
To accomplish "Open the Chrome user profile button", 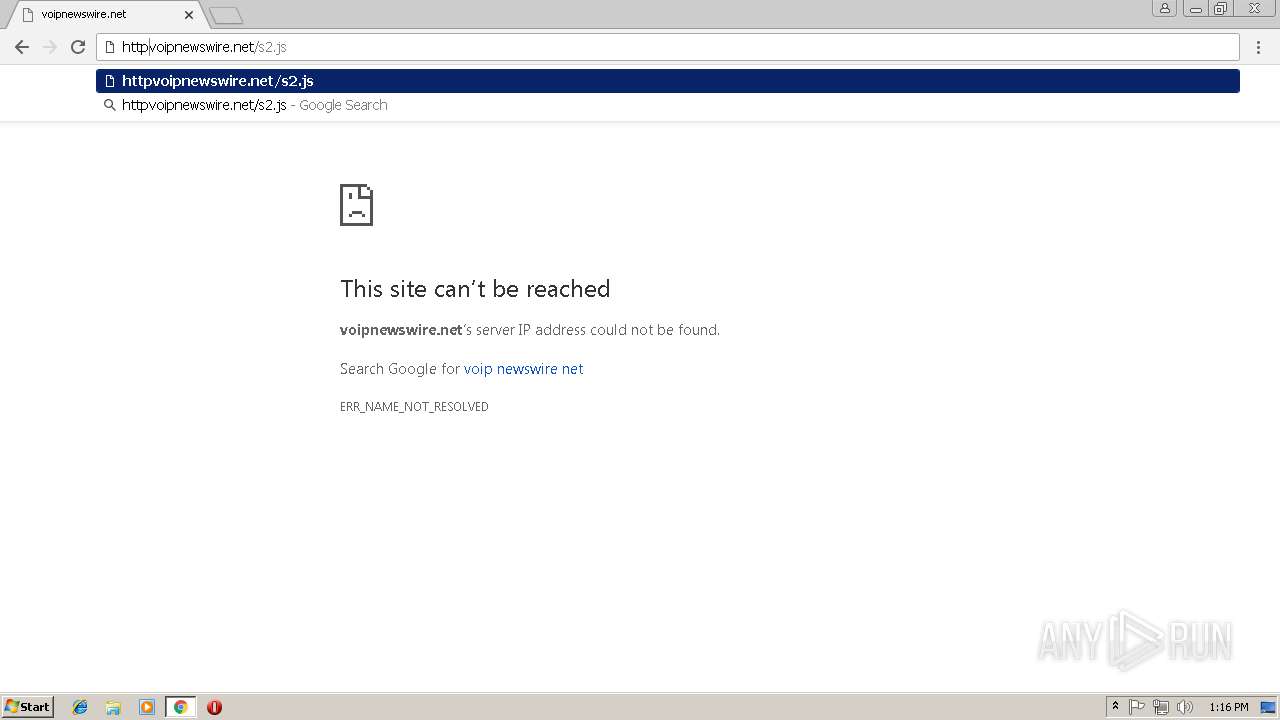I will (1164, 8).
